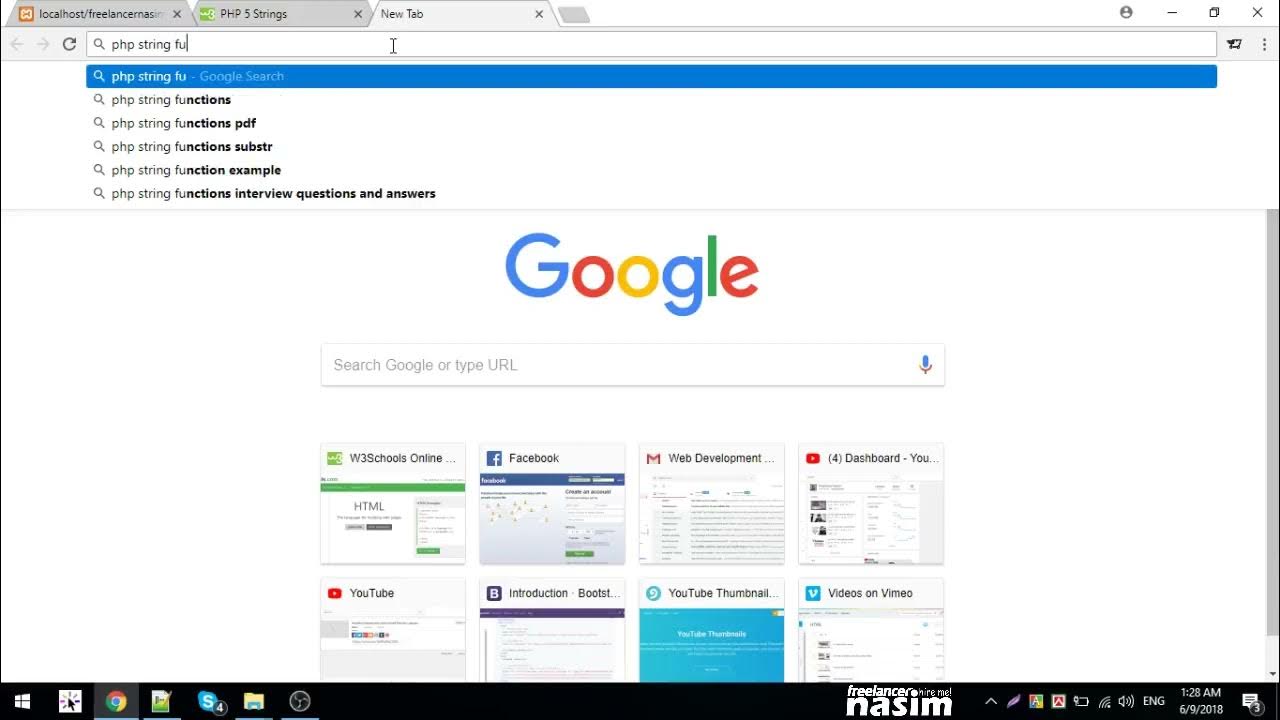Open the Windows notification center icon
Screen dimensions: 1280x720
(x=1251, y=701)
